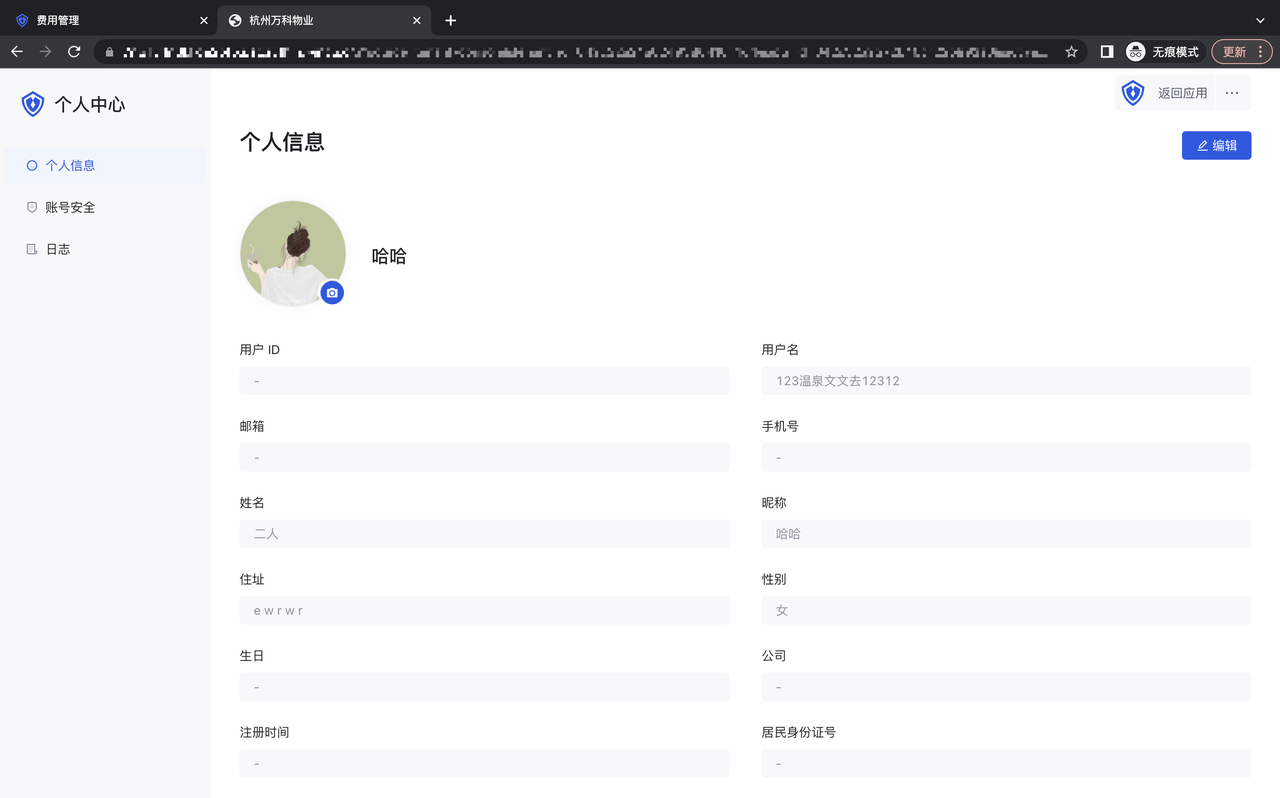This screenshot has height=798, width=1280.
Task: Open the 更新 browser update menu
Action: coord(1242,52)
